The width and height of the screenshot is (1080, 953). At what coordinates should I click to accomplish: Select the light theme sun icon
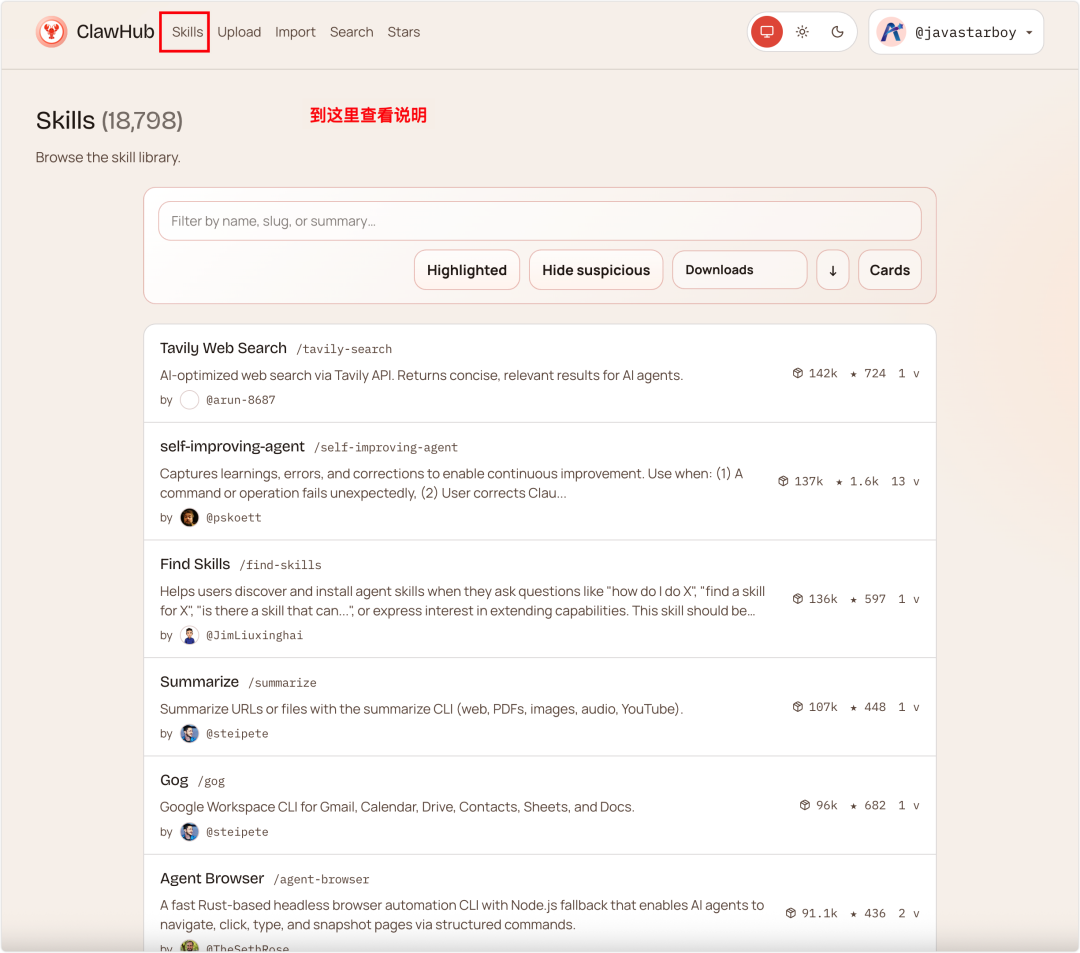coord(802,32)
